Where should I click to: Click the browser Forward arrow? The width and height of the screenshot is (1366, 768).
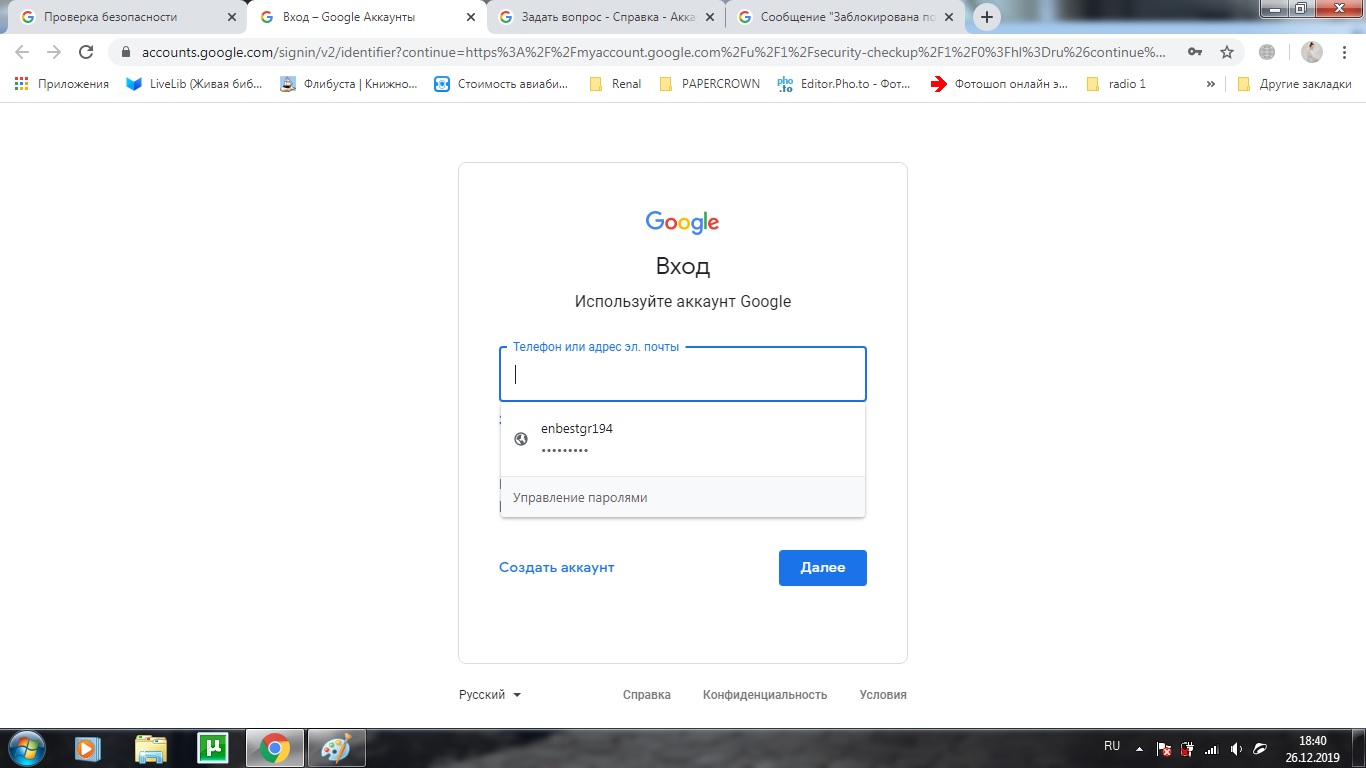[54, 52]
